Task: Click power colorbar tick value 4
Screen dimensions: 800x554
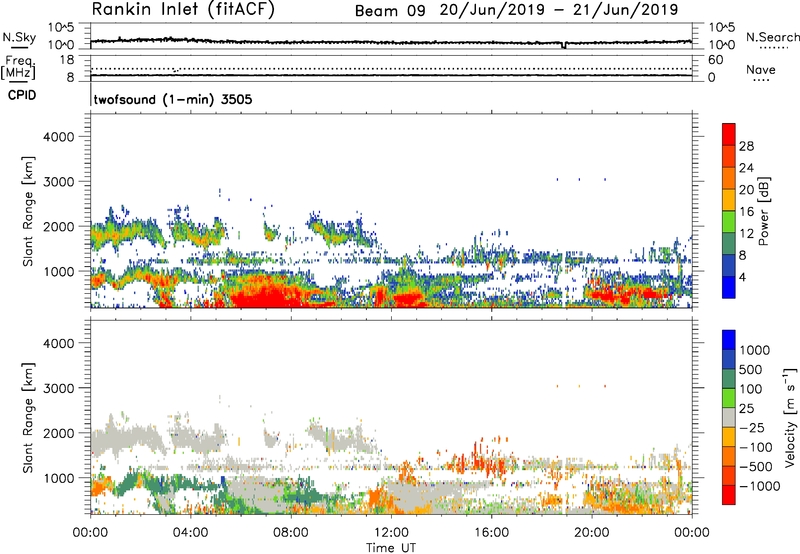Action: coord(742,277)
